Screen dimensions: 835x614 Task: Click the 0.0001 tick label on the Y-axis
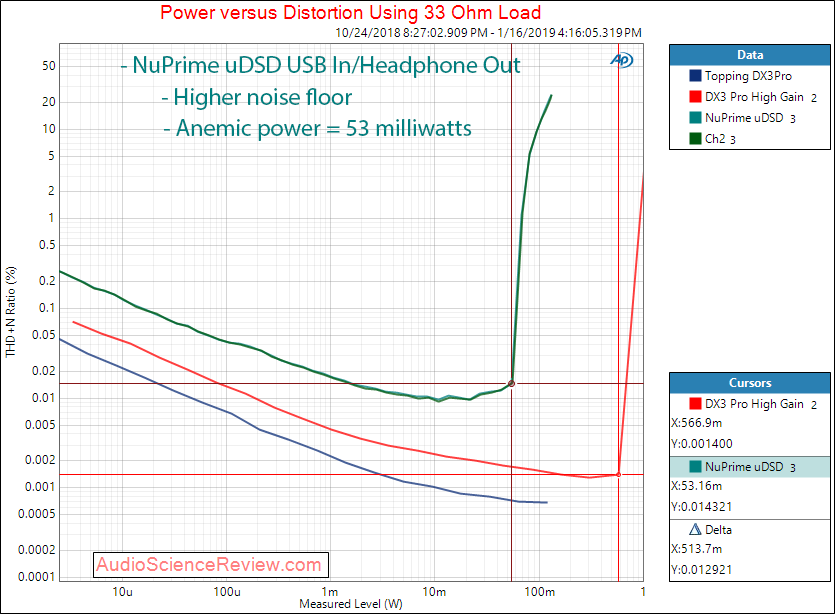point(37,577)
